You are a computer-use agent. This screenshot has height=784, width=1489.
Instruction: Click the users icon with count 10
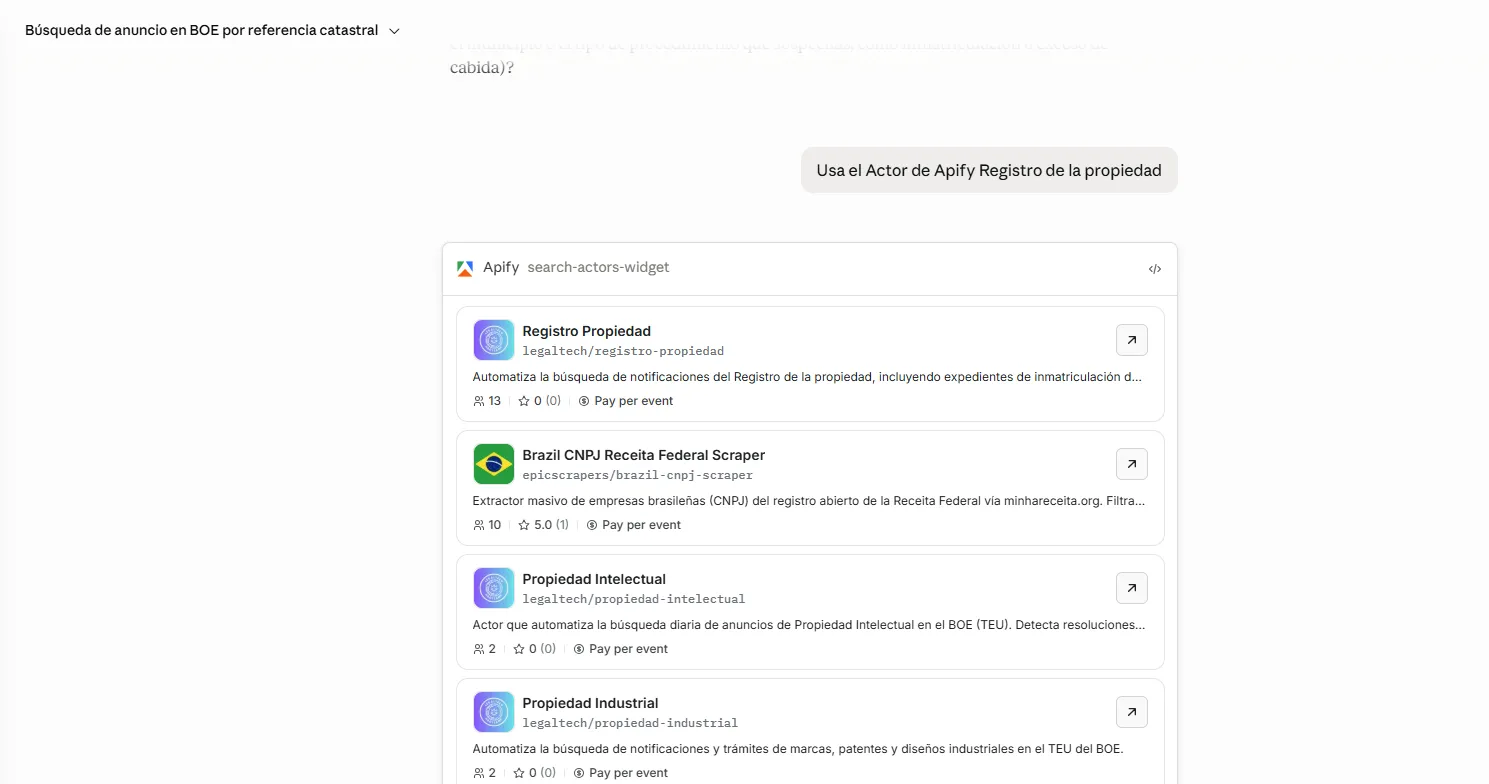(479, 525)
